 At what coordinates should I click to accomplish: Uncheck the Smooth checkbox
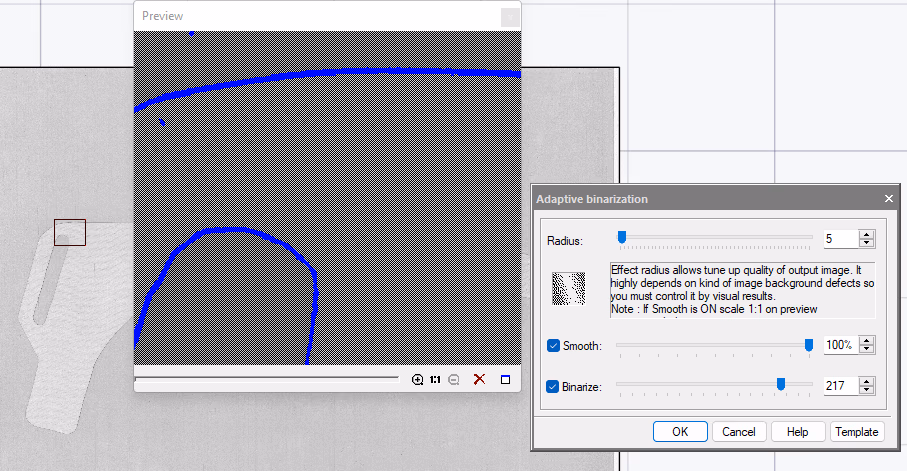(x=553, y=345)
